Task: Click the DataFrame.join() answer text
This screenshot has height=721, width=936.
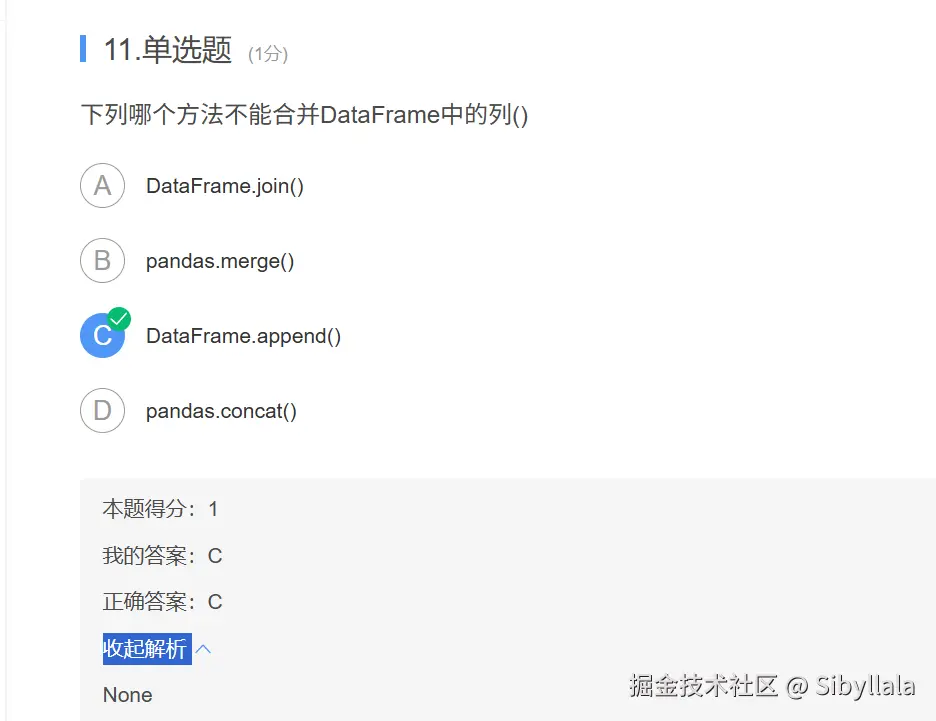Action: (x=225, y=186)
